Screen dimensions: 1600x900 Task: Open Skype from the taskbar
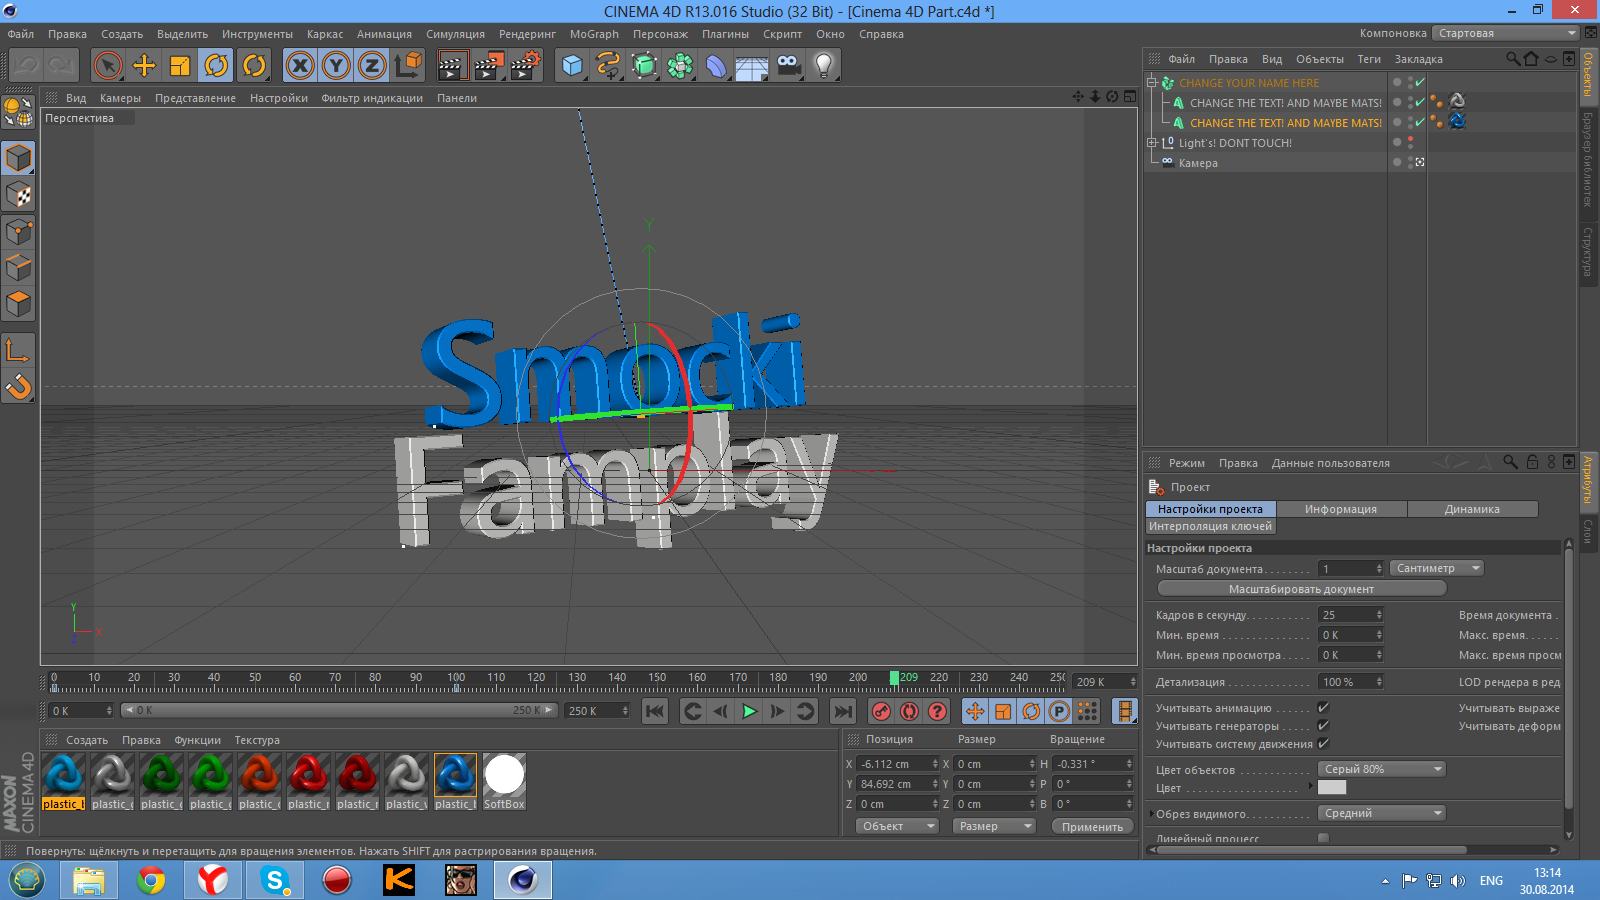coord(274,880)
